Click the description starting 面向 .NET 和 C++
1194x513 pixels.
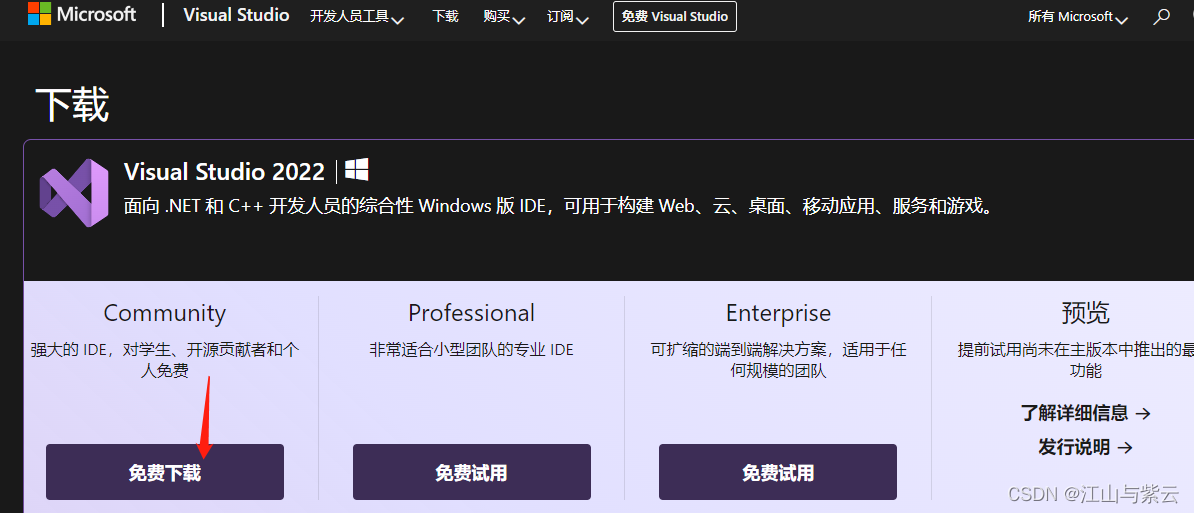click(560, 206)
